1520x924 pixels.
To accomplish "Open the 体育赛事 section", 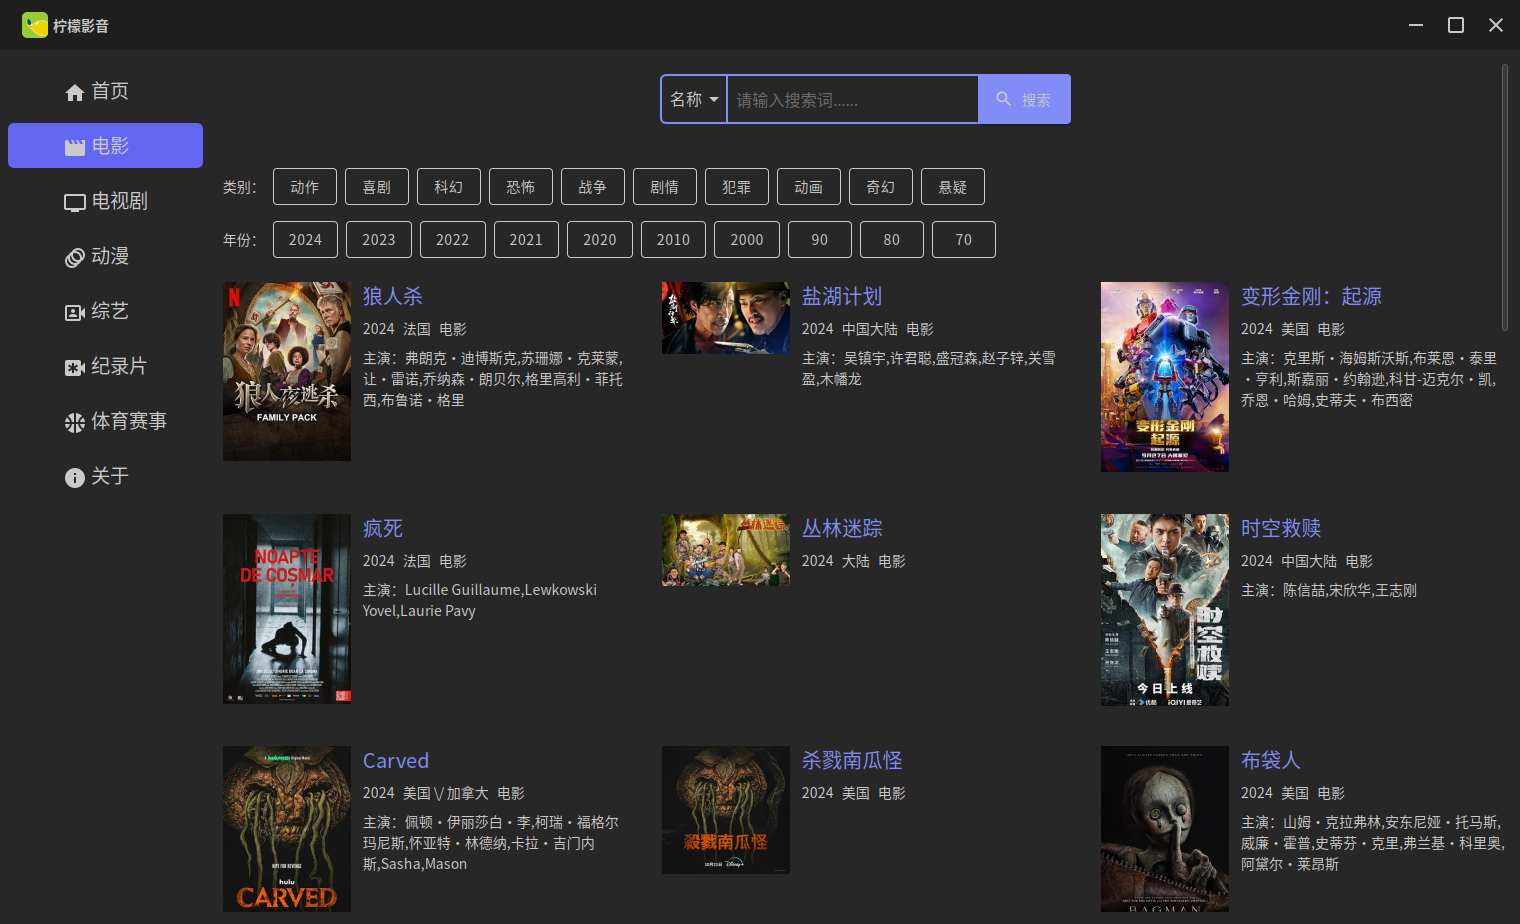I will pyautogui.click(x=105, y=421).
